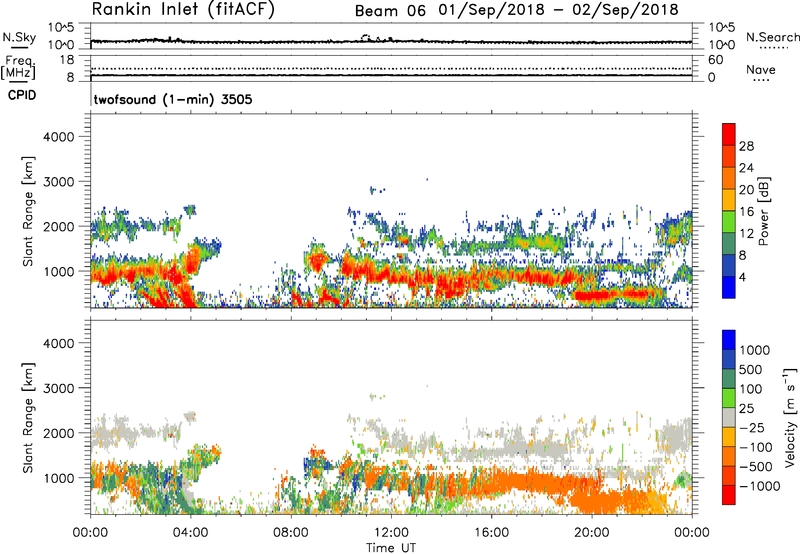Click the "-500" value on Velocity color bar
800x554 pixels.
pos(757,467)
